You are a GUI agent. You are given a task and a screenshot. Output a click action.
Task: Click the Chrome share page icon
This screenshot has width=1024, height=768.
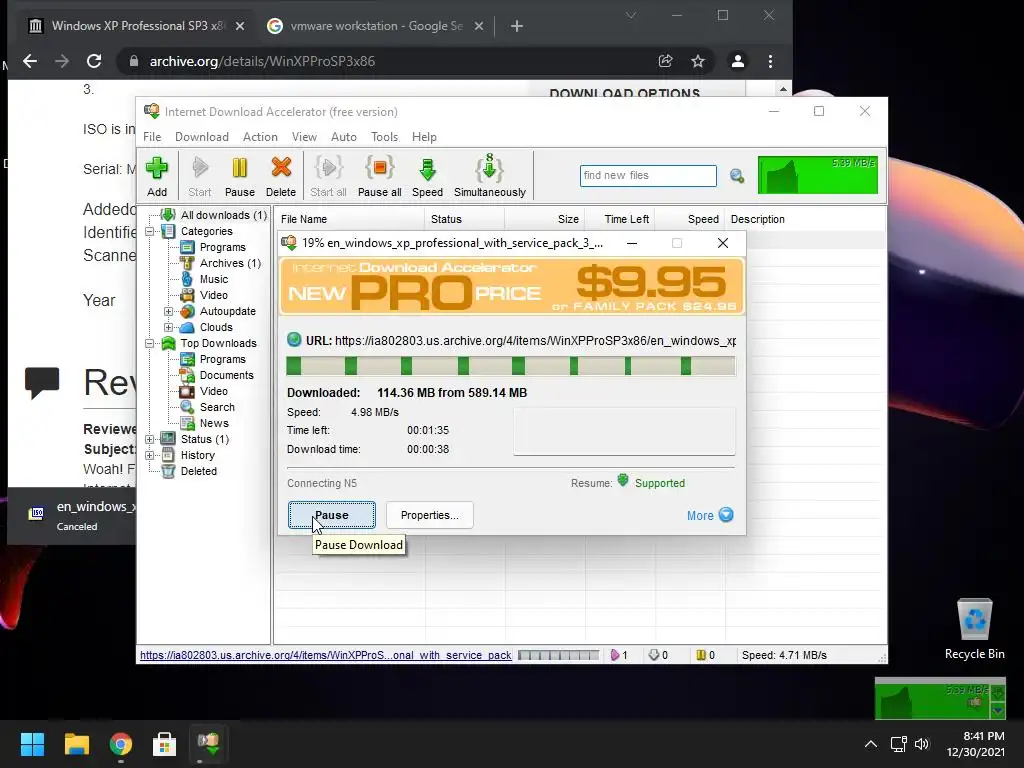tap(665, 61)
